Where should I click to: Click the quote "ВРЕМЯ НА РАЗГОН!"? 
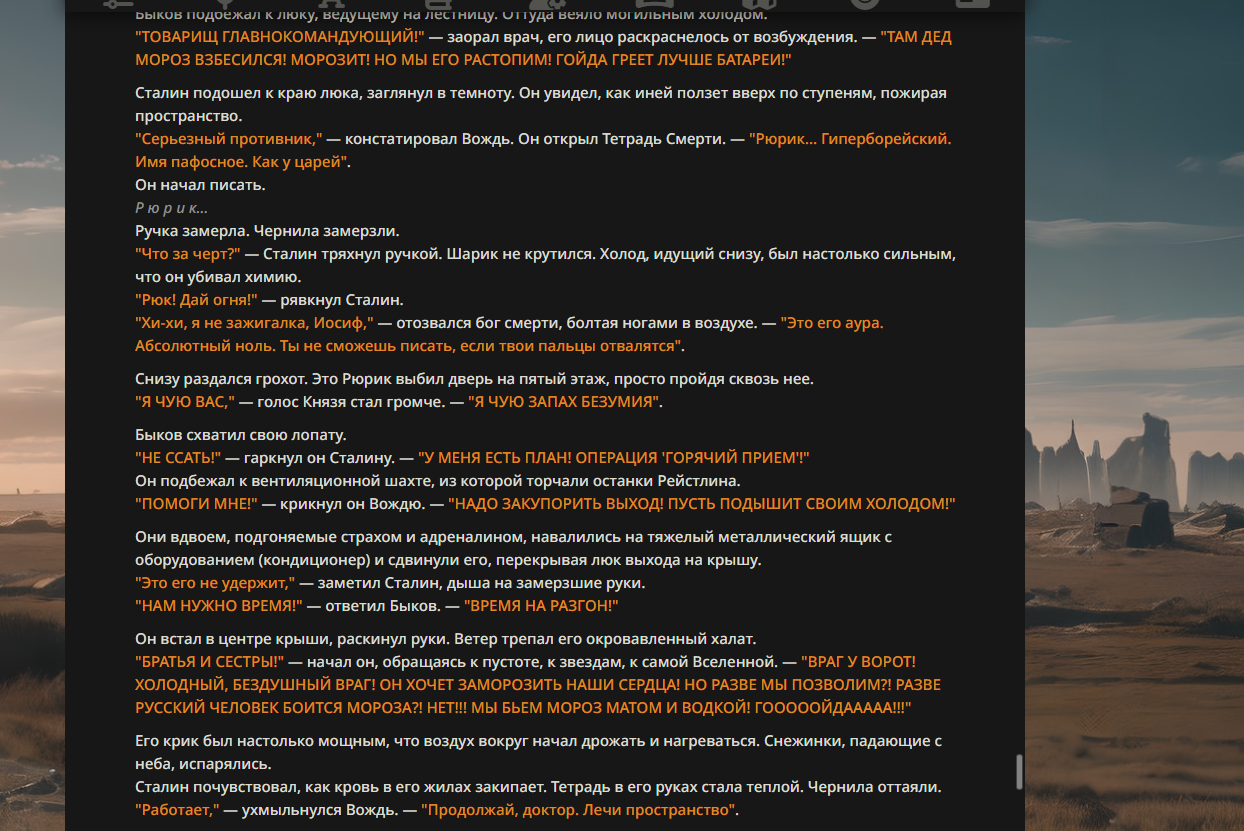tap(541, 606)
